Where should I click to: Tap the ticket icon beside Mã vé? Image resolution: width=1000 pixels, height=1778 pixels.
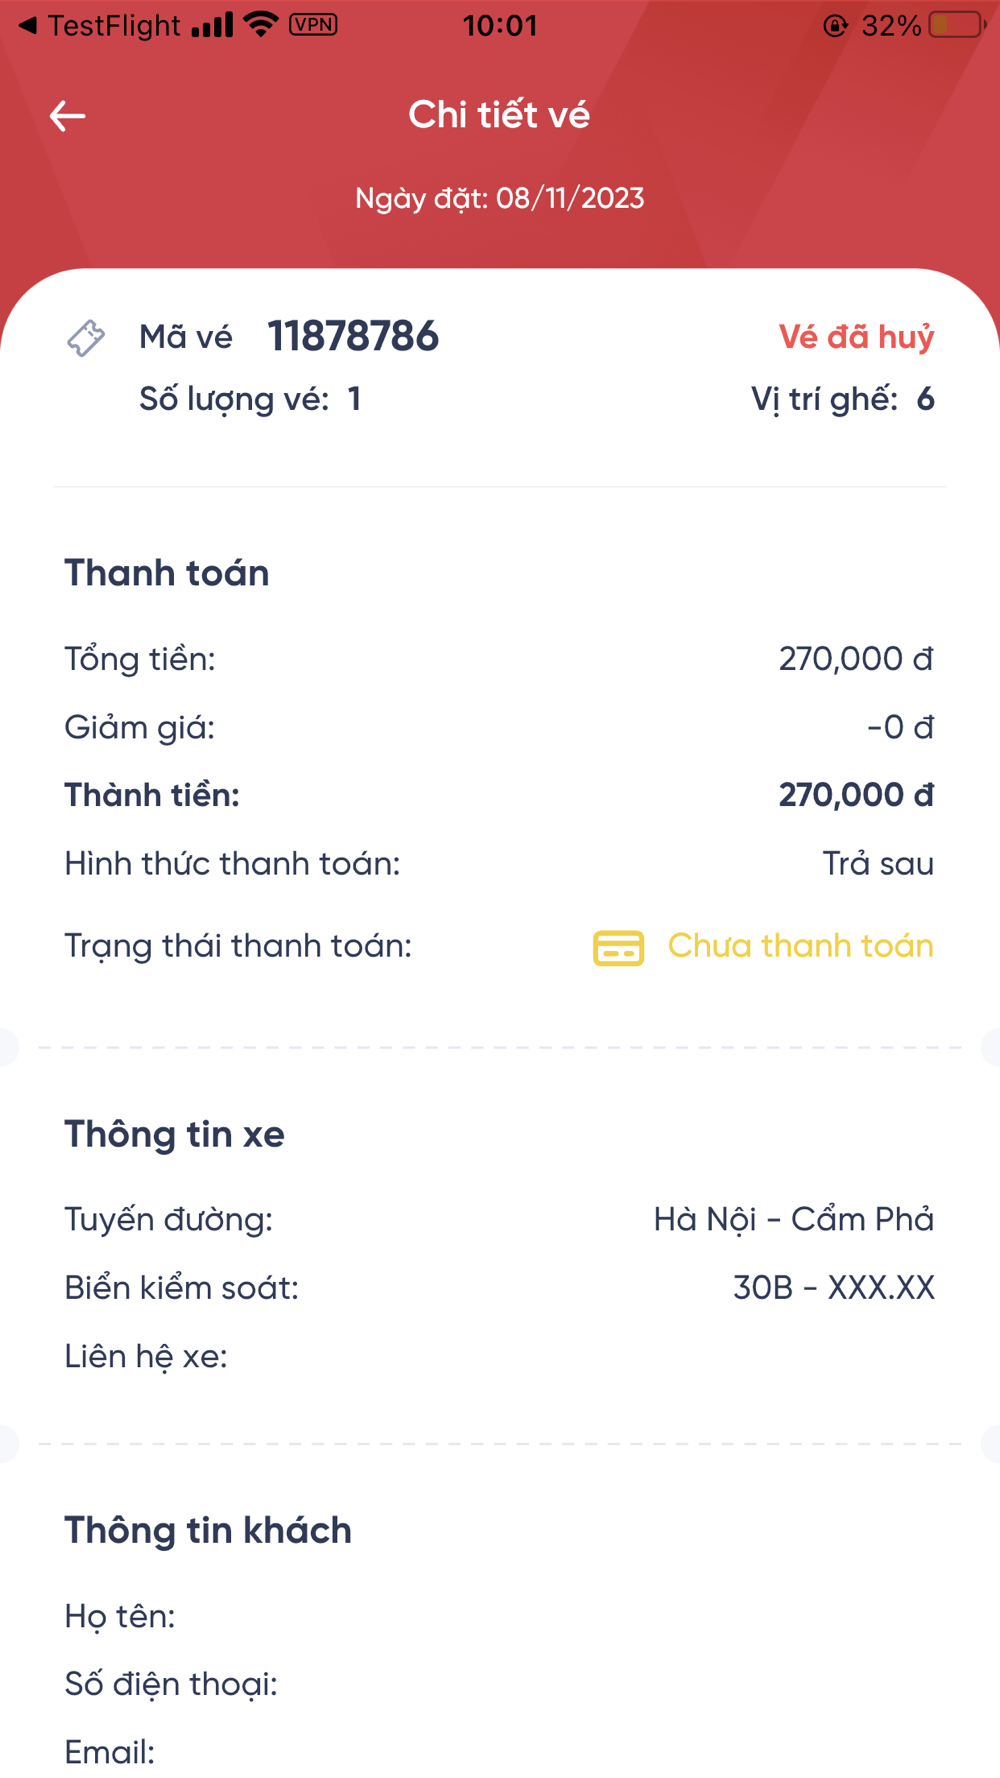pyautogui.click(x=86, y=338)
